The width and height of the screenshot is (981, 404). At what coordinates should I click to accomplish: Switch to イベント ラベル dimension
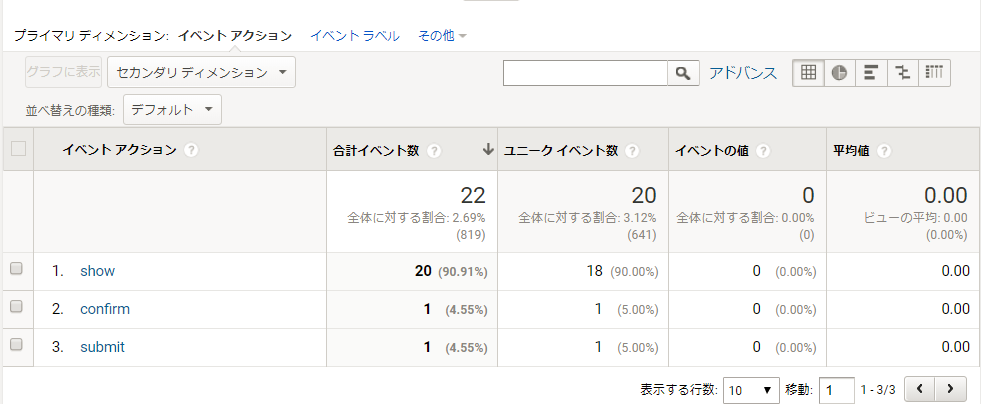pos(355,36)
